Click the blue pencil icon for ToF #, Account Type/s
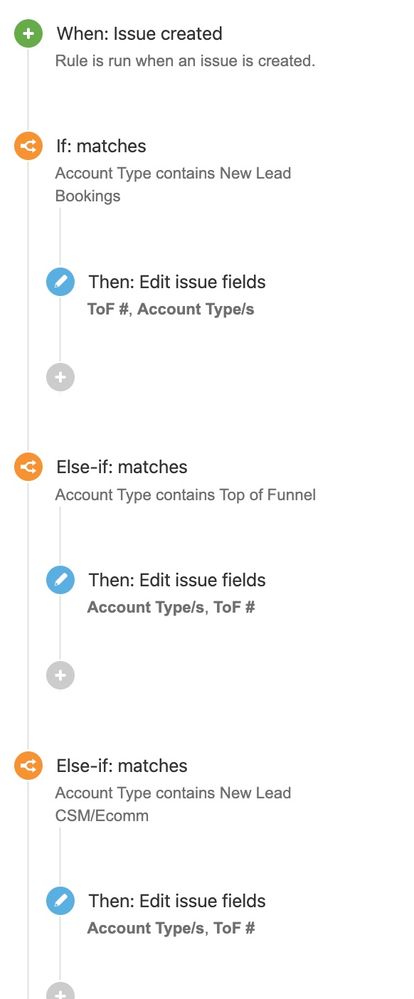Viewport: 414px width, 999px height. [x=61, y=282]
